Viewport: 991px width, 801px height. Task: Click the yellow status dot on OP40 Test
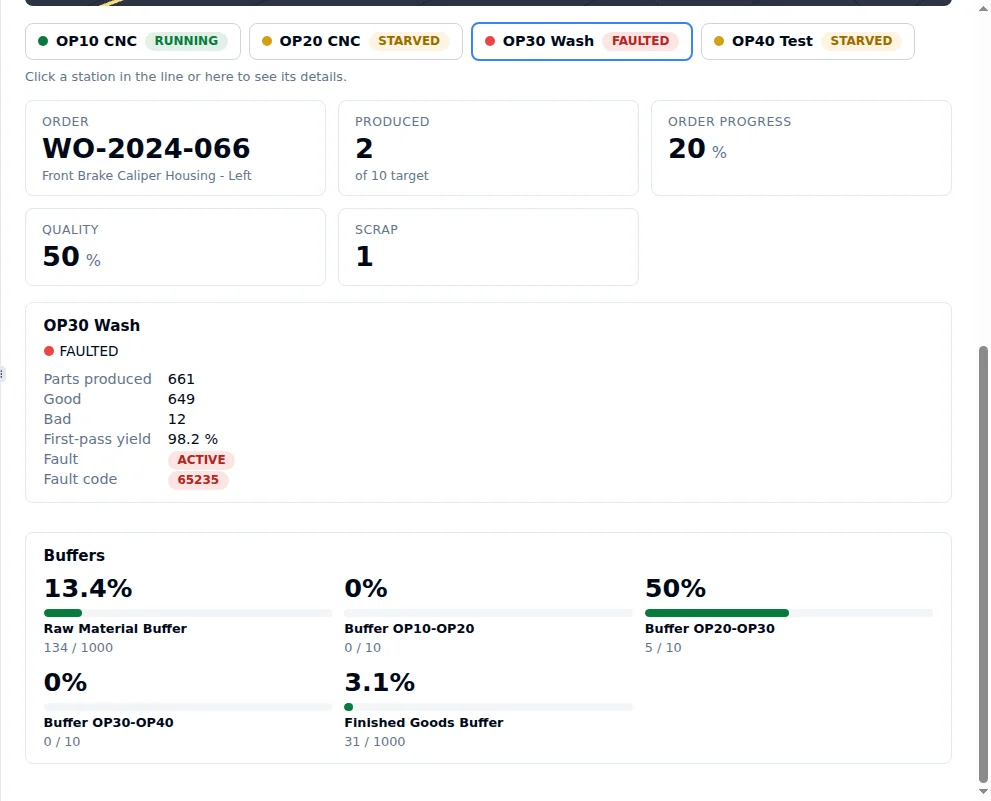[x=719, y=41]
